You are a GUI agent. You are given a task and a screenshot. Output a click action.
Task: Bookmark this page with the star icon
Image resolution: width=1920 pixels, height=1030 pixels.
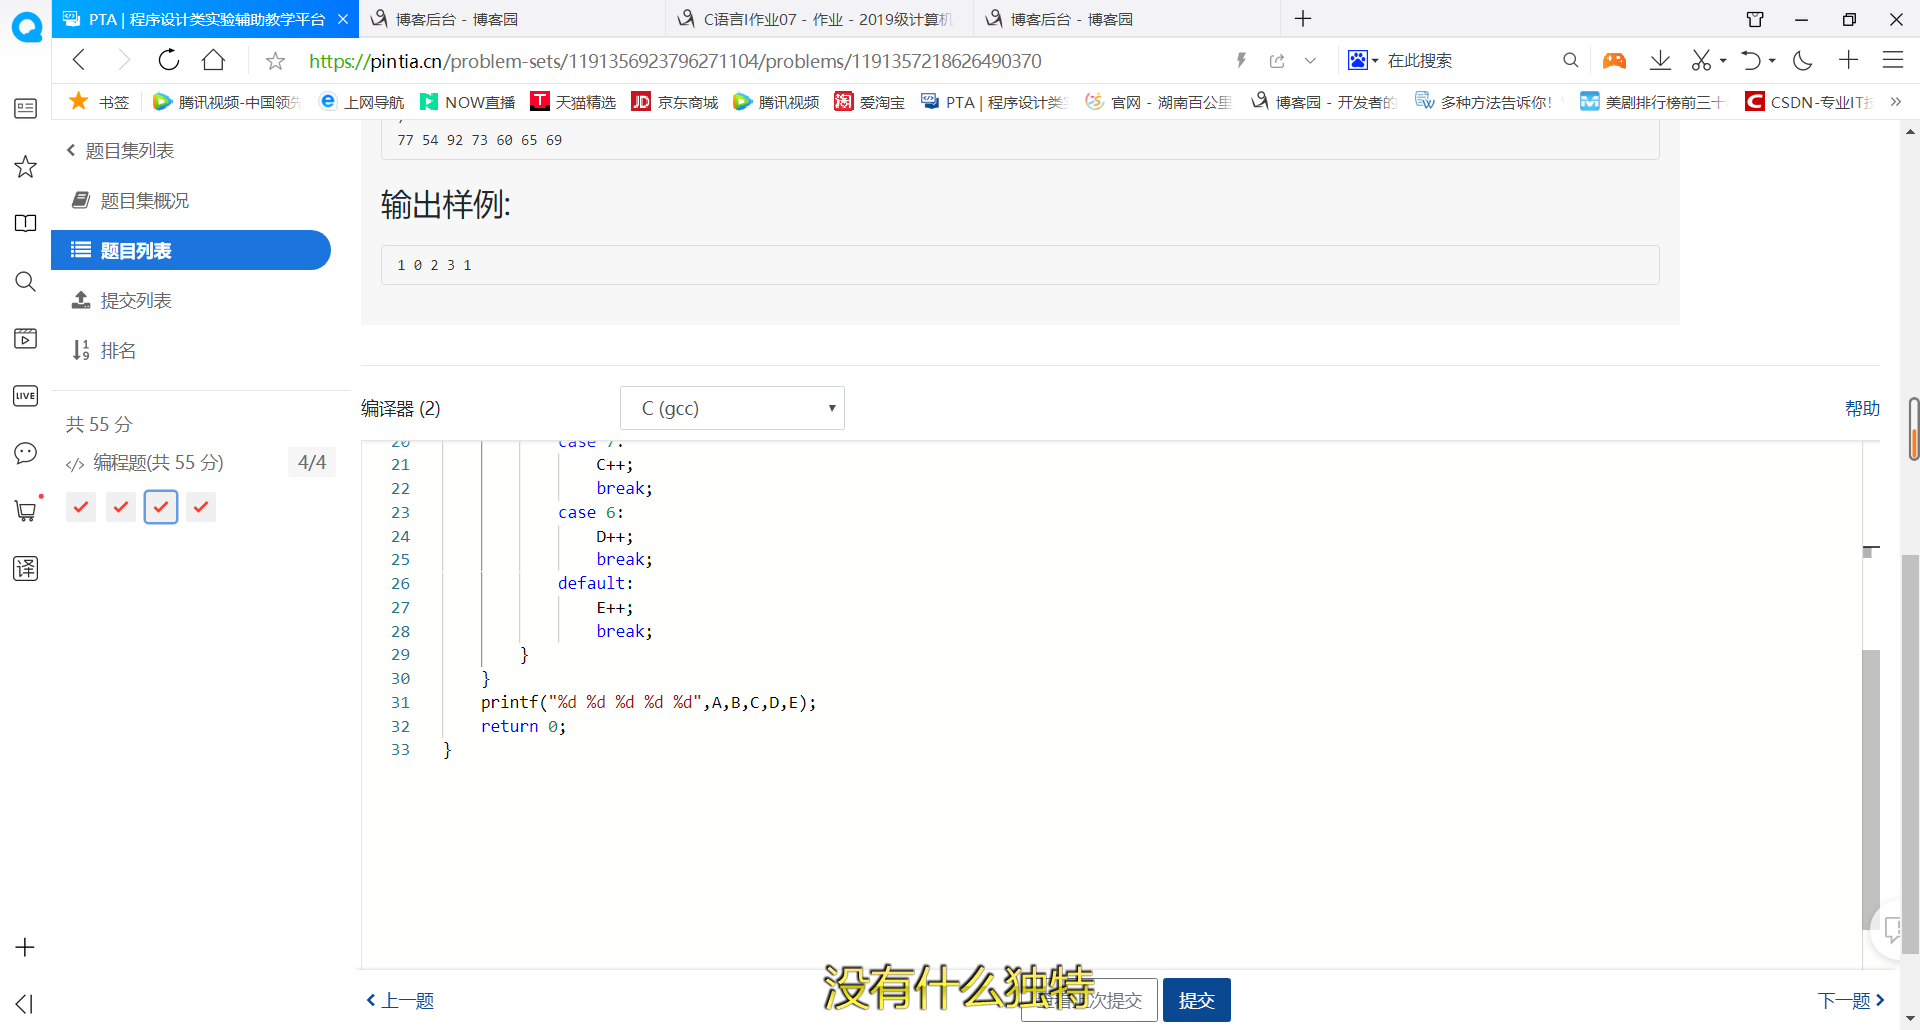coord(275,61)
